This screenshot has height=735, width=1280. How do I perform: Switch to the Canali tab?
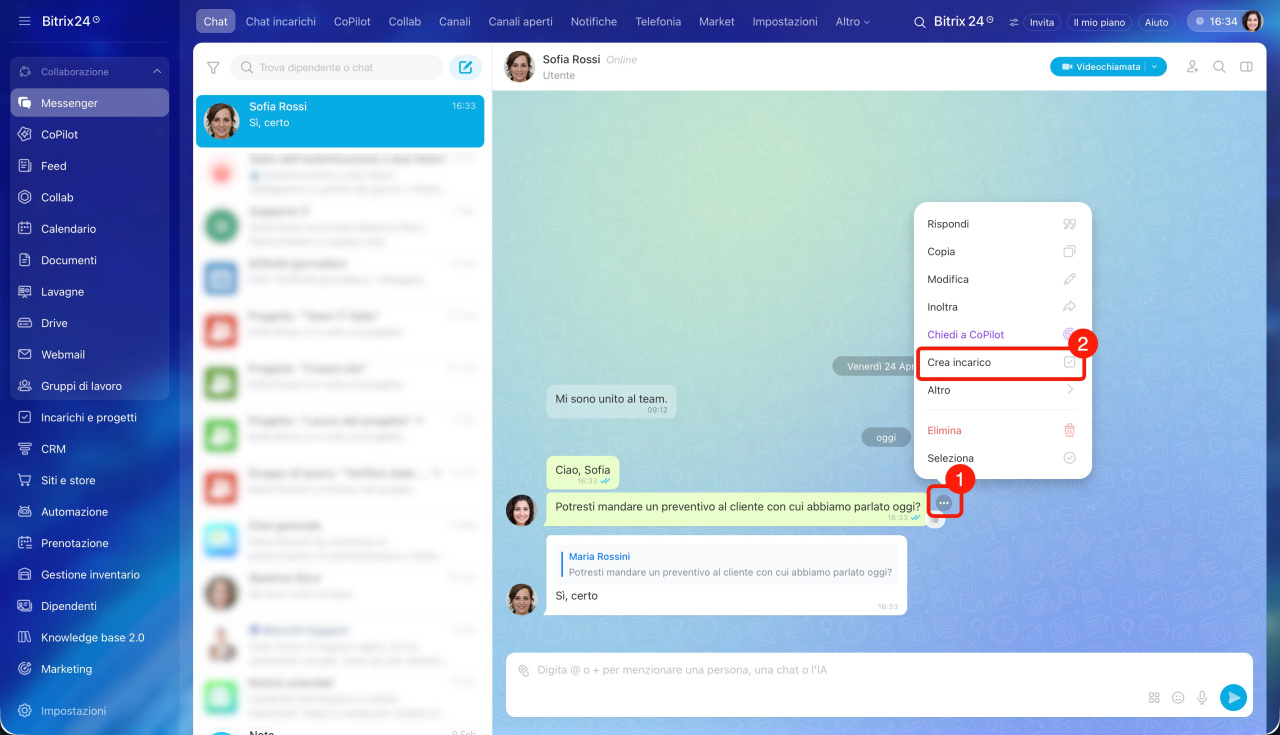[455, 22]
